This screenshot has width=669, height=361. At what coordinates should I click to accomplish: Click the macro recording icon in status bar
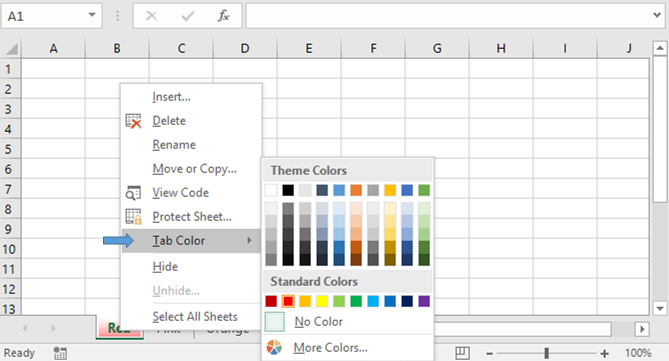click(x=60, y=353)
